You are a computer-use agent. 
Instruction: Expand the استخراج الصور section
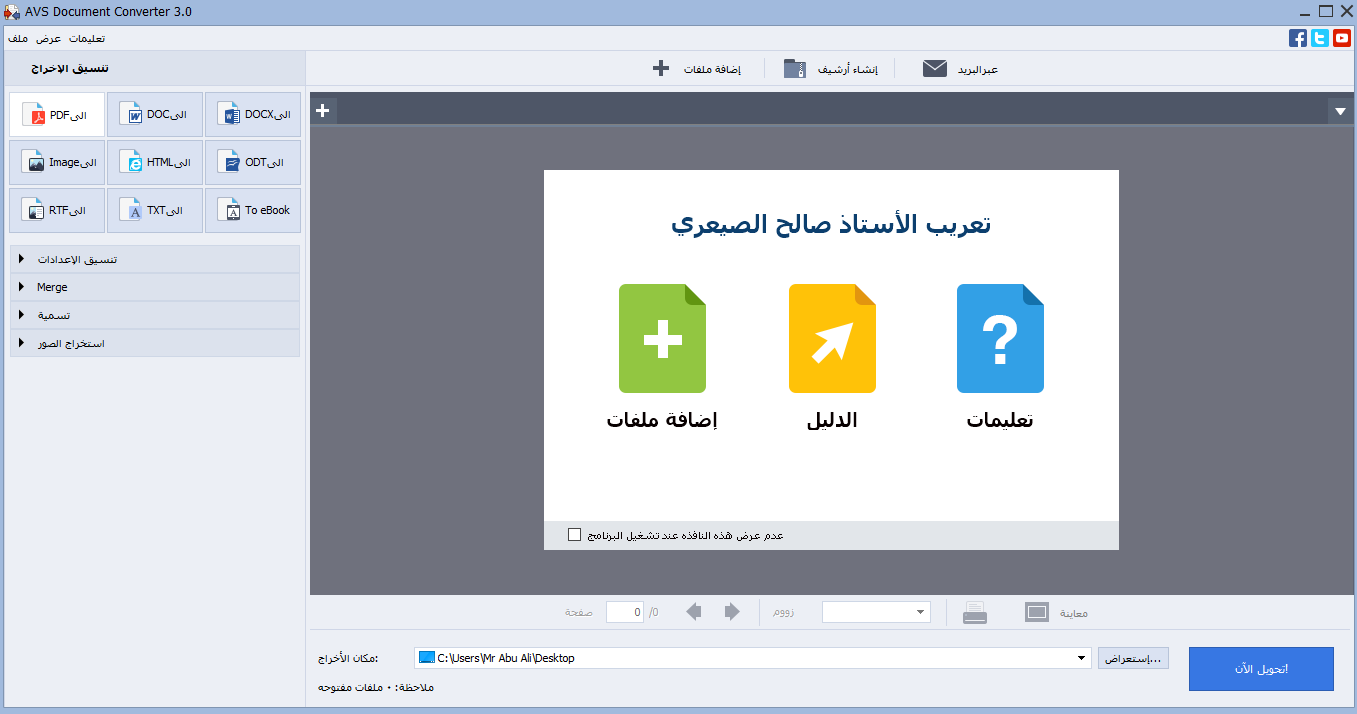click(x=155, y=343)
